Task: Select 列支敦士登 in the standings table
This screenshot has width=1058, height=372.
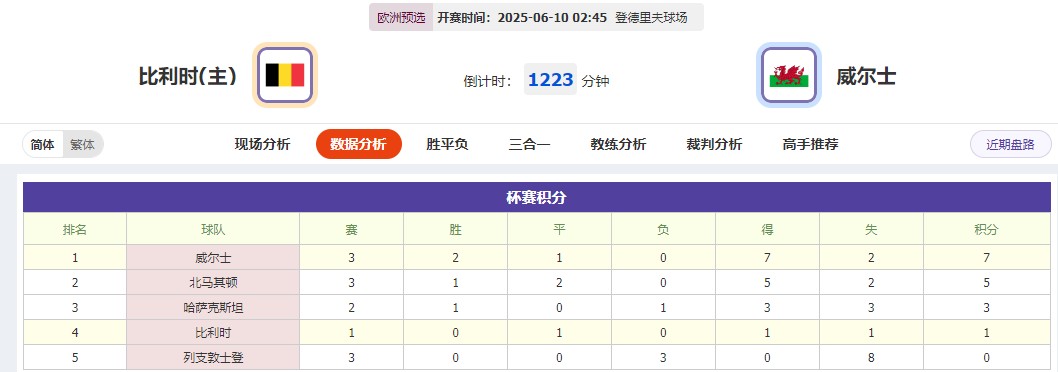Action: (x=213, y=358)
